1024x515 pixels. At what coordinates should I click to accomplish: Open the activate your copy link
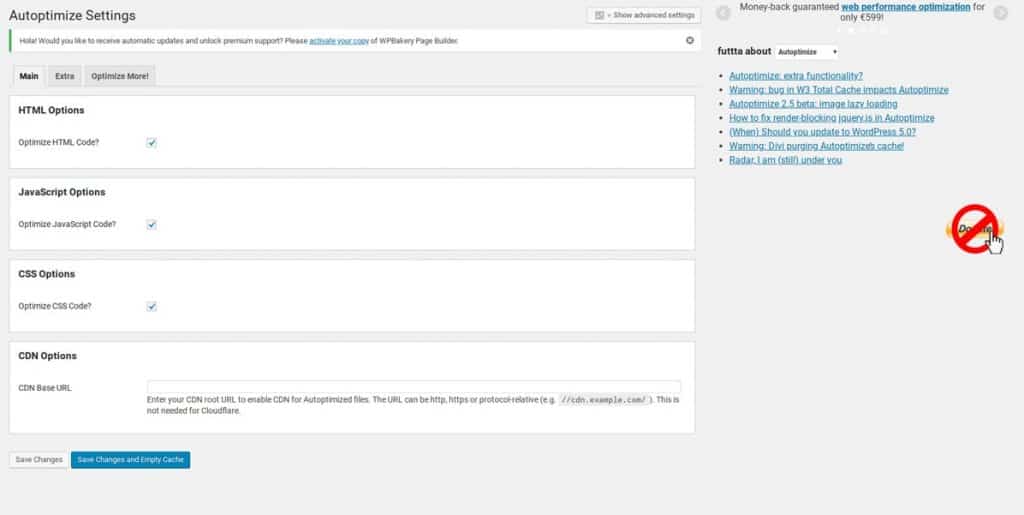coord(339,40)
